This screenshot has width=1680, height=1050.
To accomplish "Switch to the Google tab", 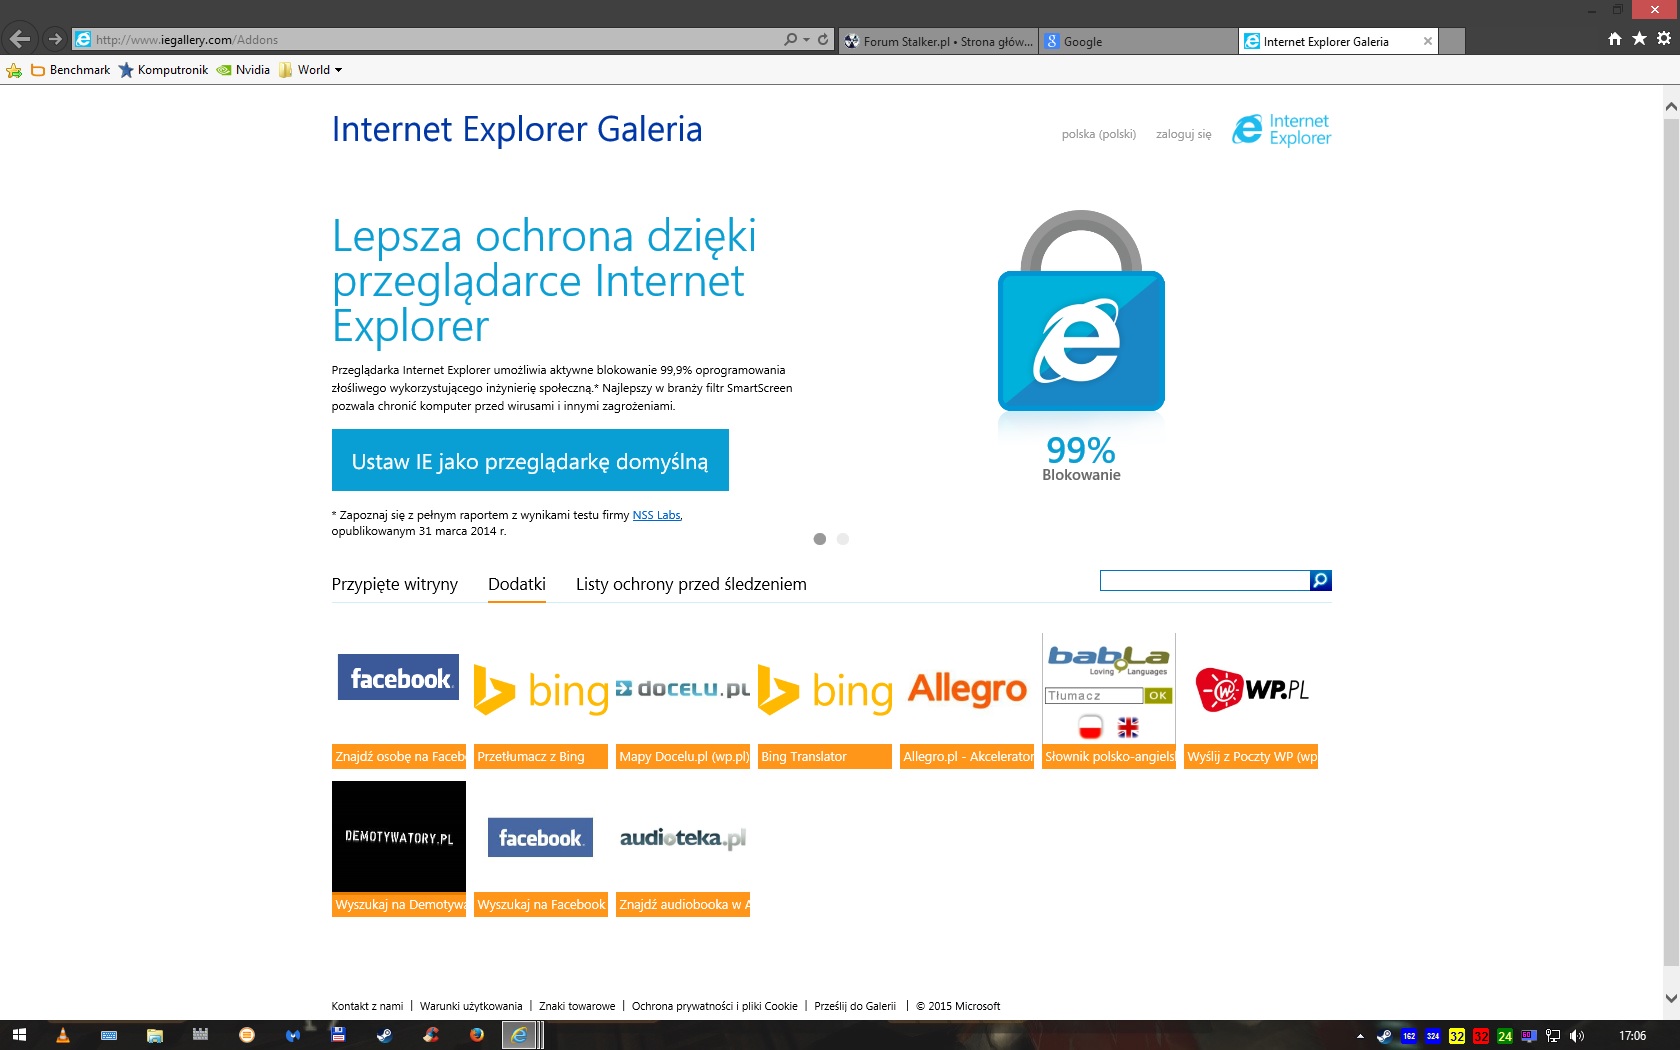I will [1138, 41].
